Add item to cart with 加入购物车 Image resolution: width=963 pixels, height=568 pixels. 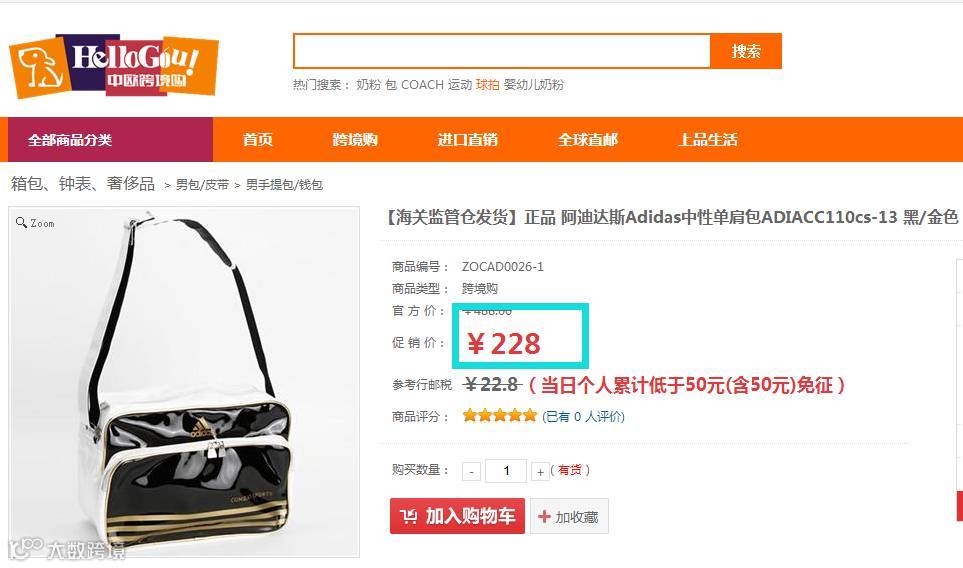point(458,516)
